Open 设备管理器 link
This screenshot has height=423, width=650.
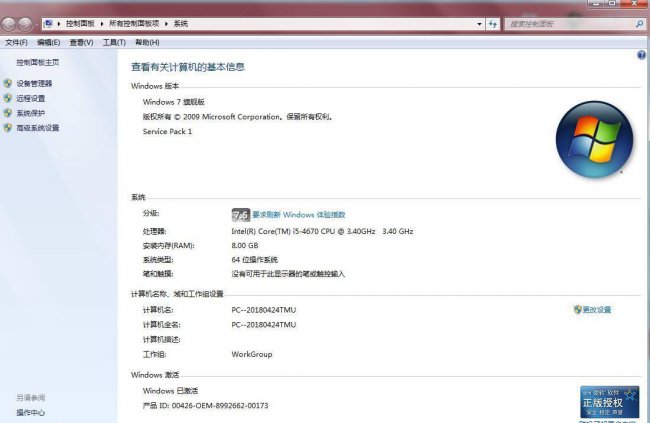click(34, 83)
